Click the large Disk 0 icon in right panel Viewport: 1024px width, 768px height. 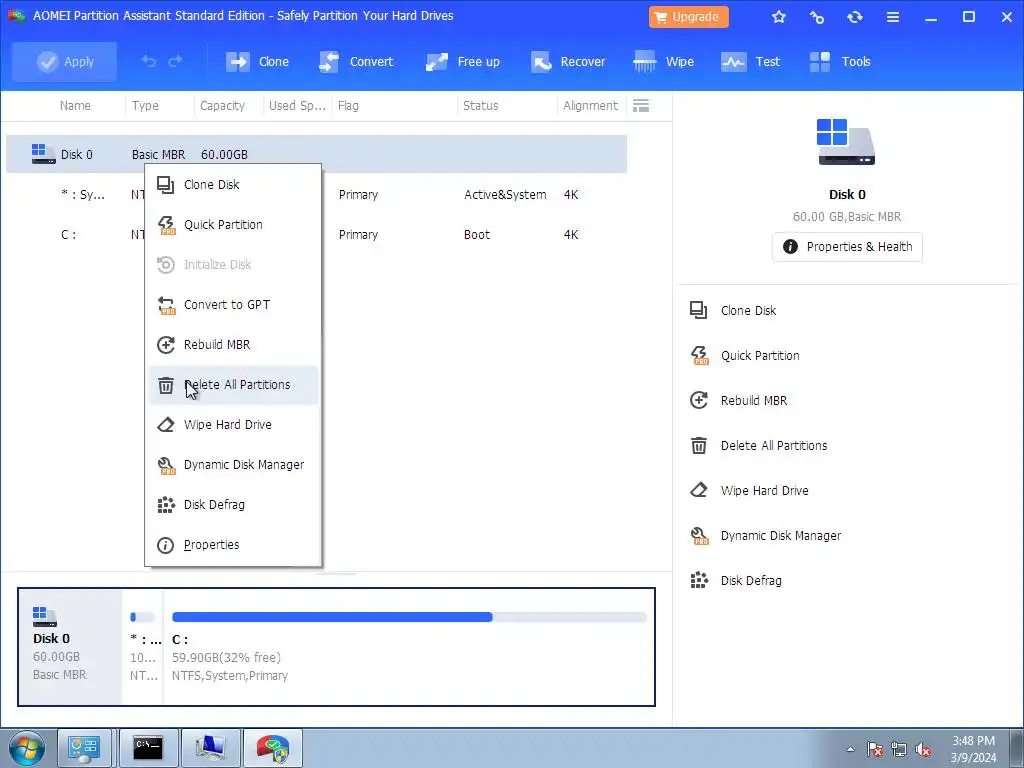[846, 142]
